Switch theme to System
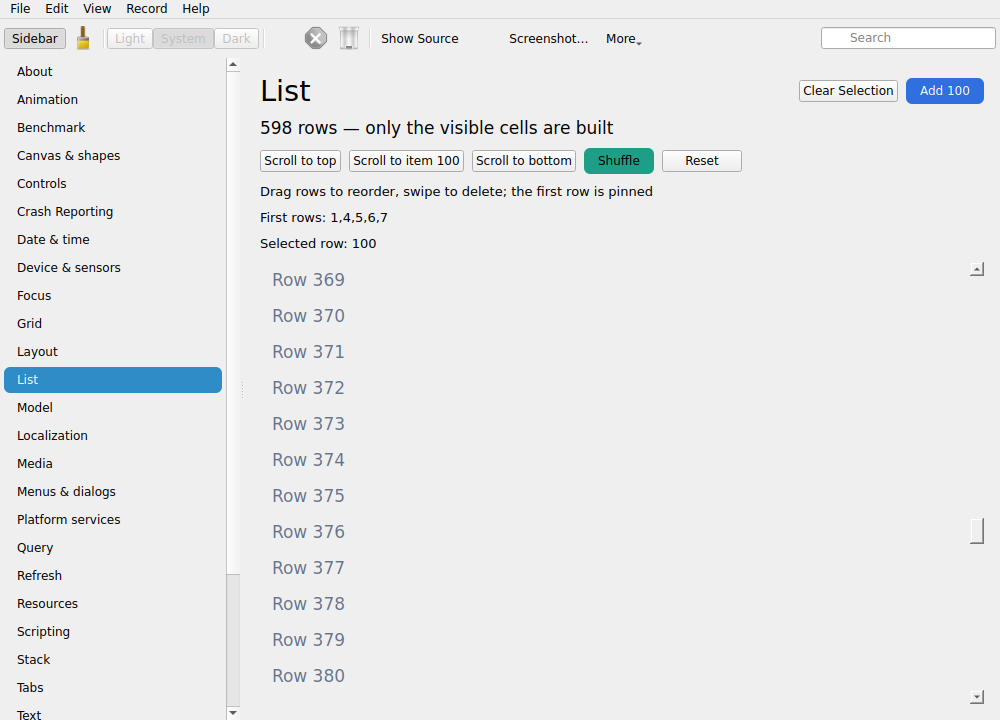Image resolution: width=1000 pixels, height=720 pixels. point(183,38)
